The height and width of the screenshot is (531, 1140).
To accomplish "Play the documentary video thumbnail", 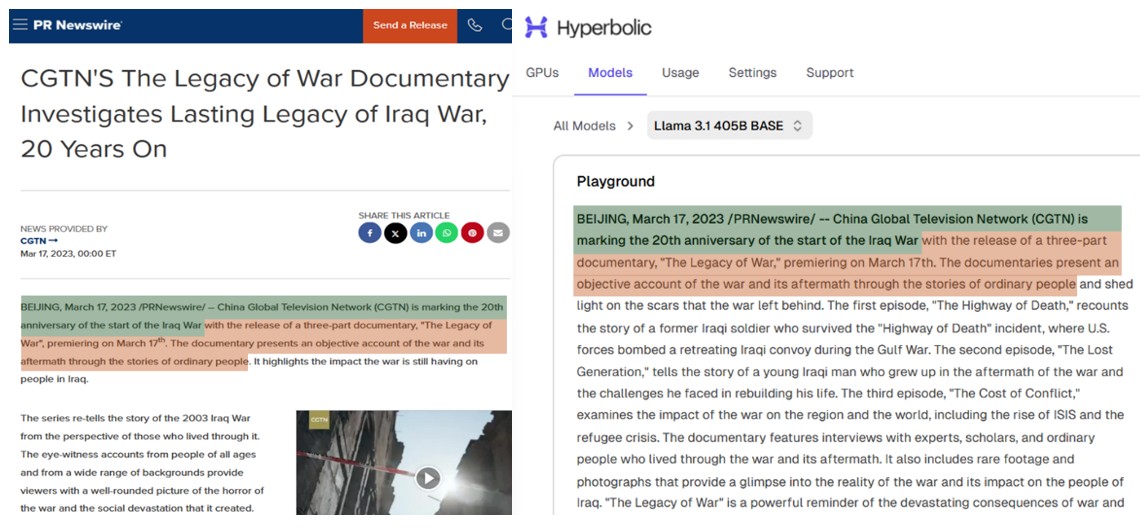I will [428, 478].
